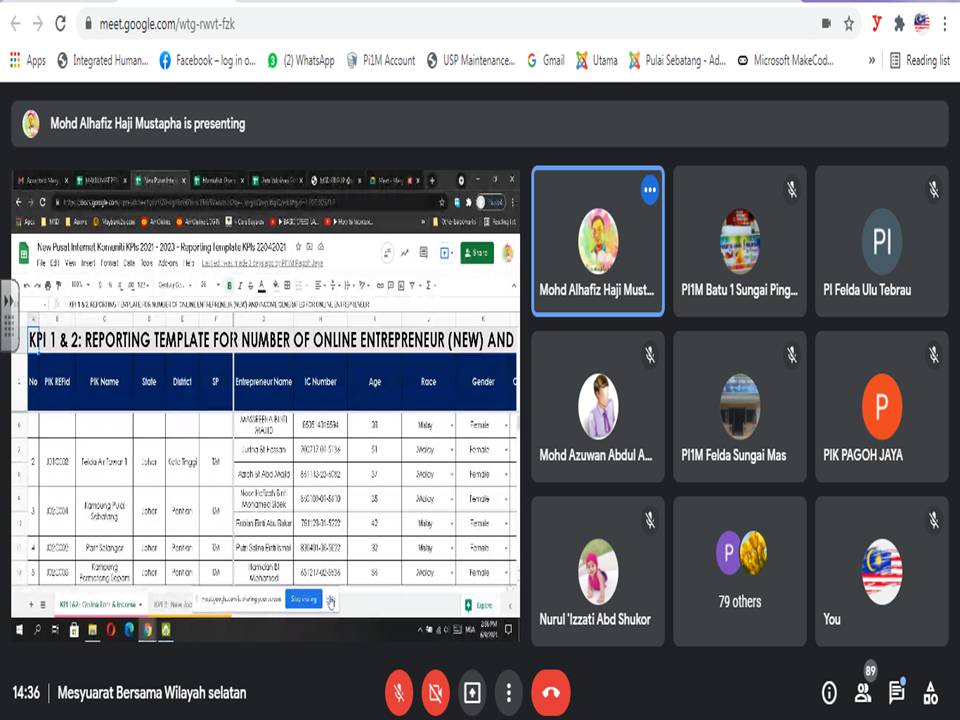
Task: Open the chat panel
Action: (897, 693)
